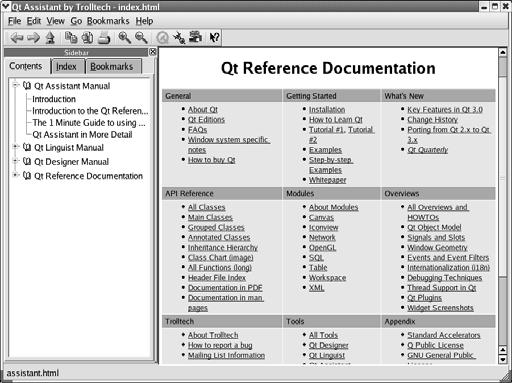Click the book icon beside Qt Designer Manual

pyautogui.click(x=27, y=162)
